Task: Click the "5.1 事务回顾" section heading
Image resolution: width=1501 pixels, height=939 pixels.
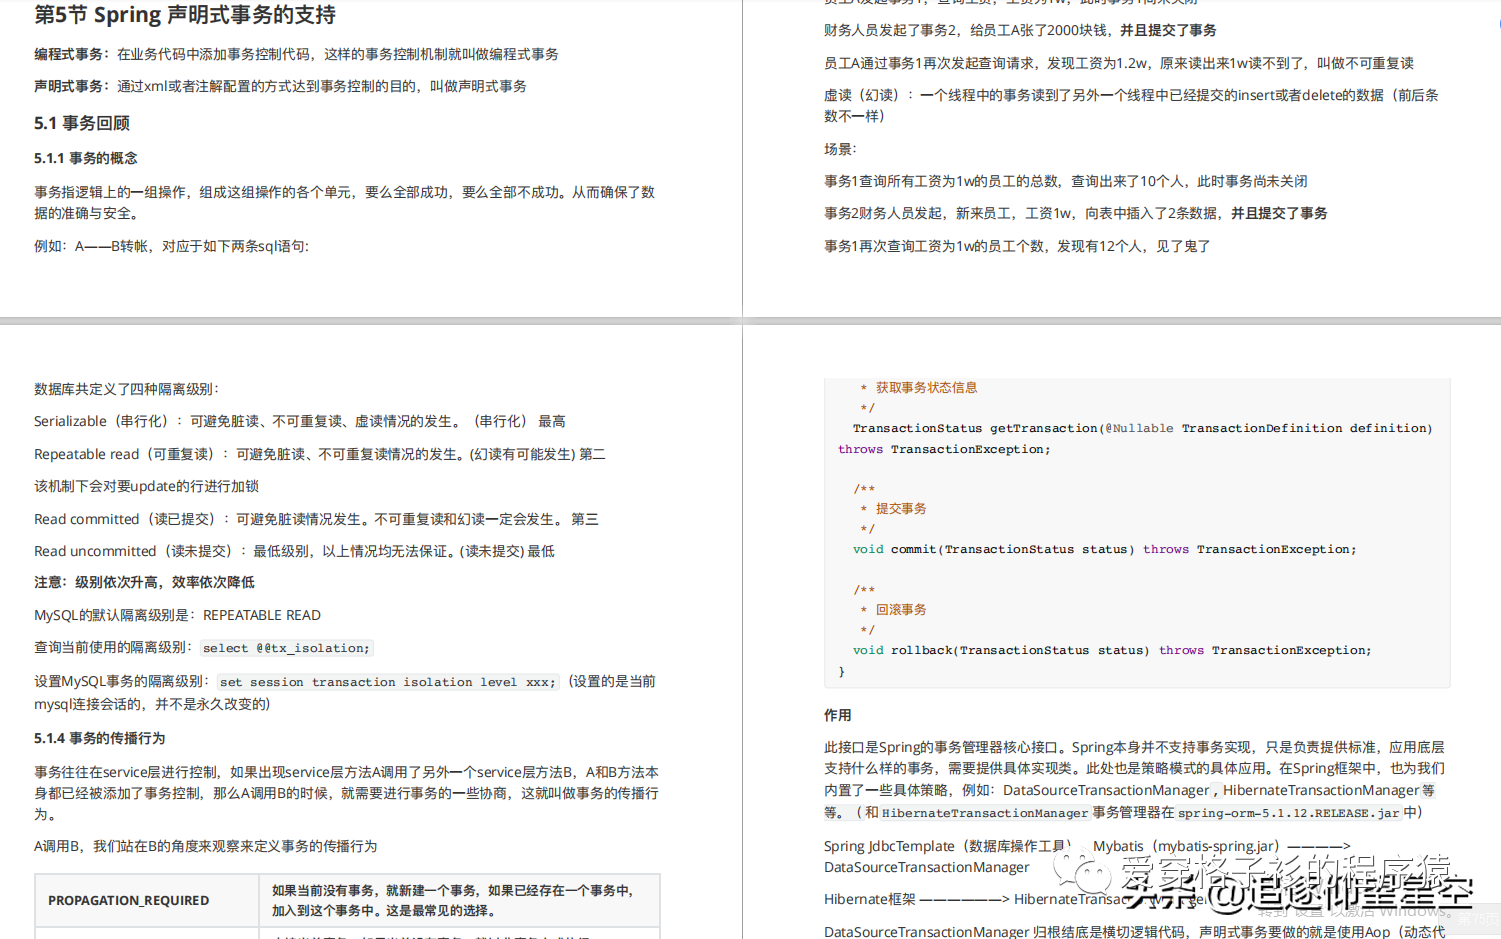Action: pos(82,123)
